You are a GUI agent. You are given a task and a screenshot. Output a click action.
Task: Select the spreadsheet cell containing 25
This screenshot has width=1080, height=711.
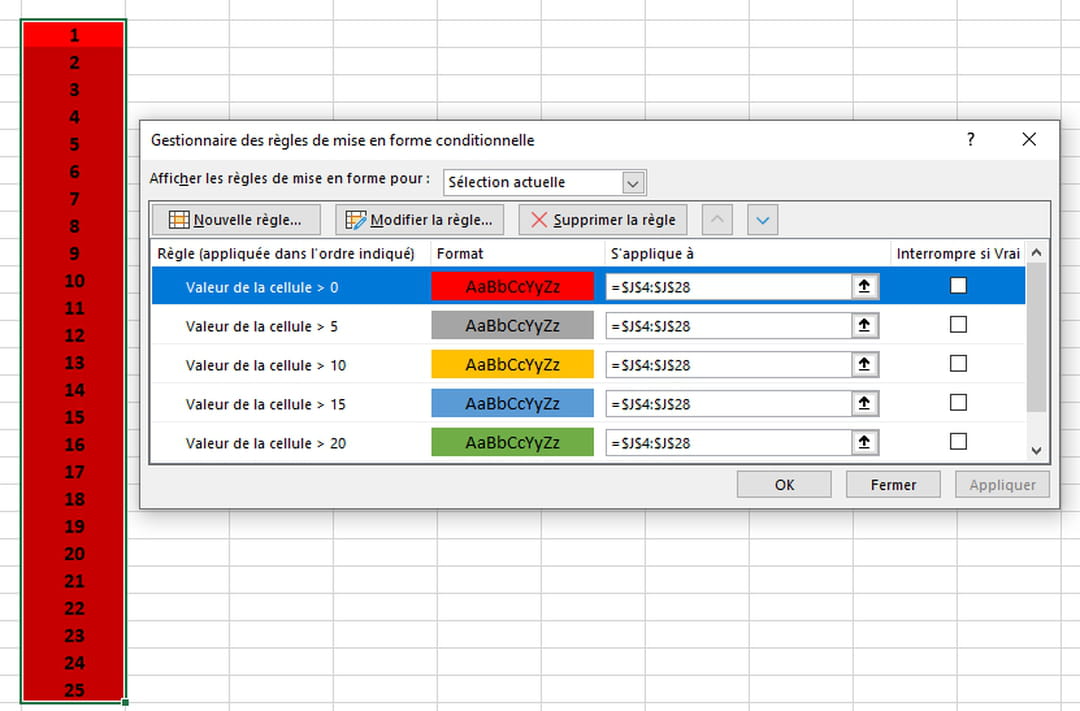point(74,690)
